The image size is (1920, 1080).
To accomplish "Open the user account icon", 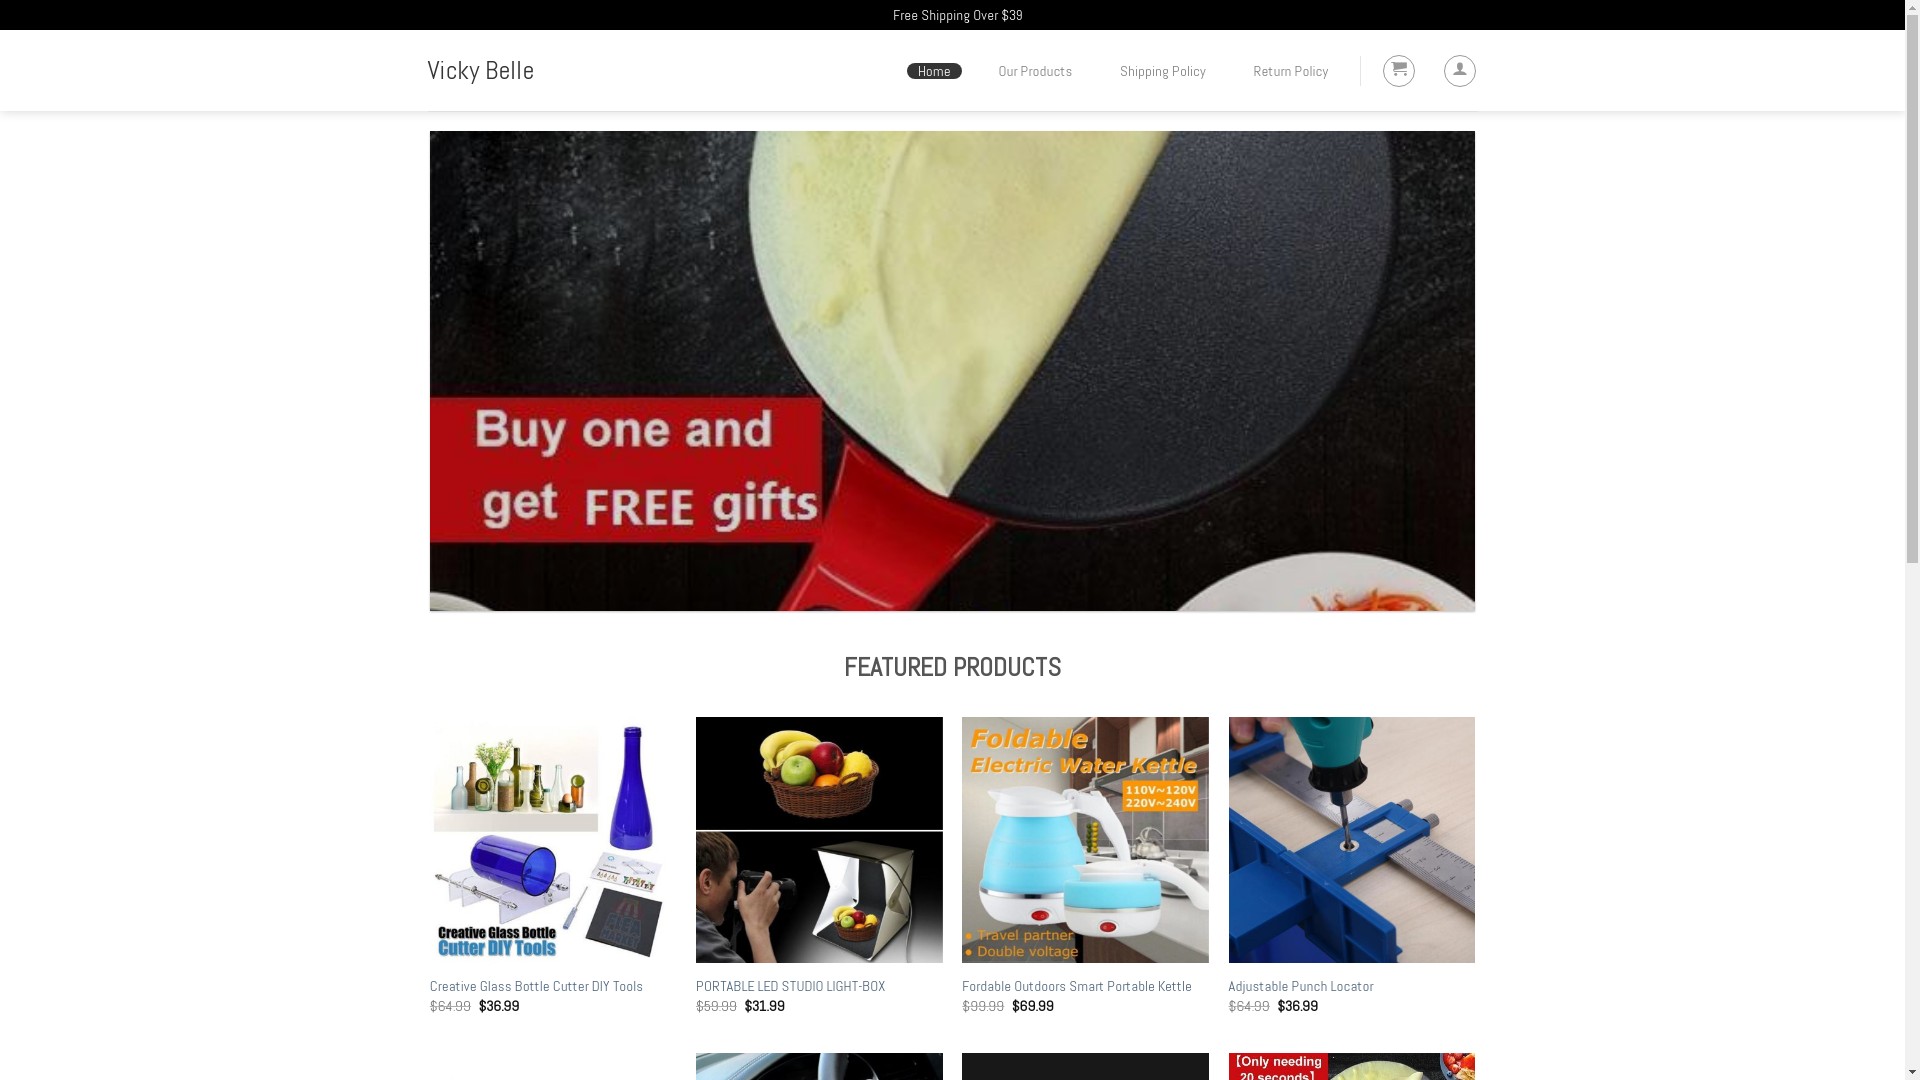I will (x=1459, y=71).
